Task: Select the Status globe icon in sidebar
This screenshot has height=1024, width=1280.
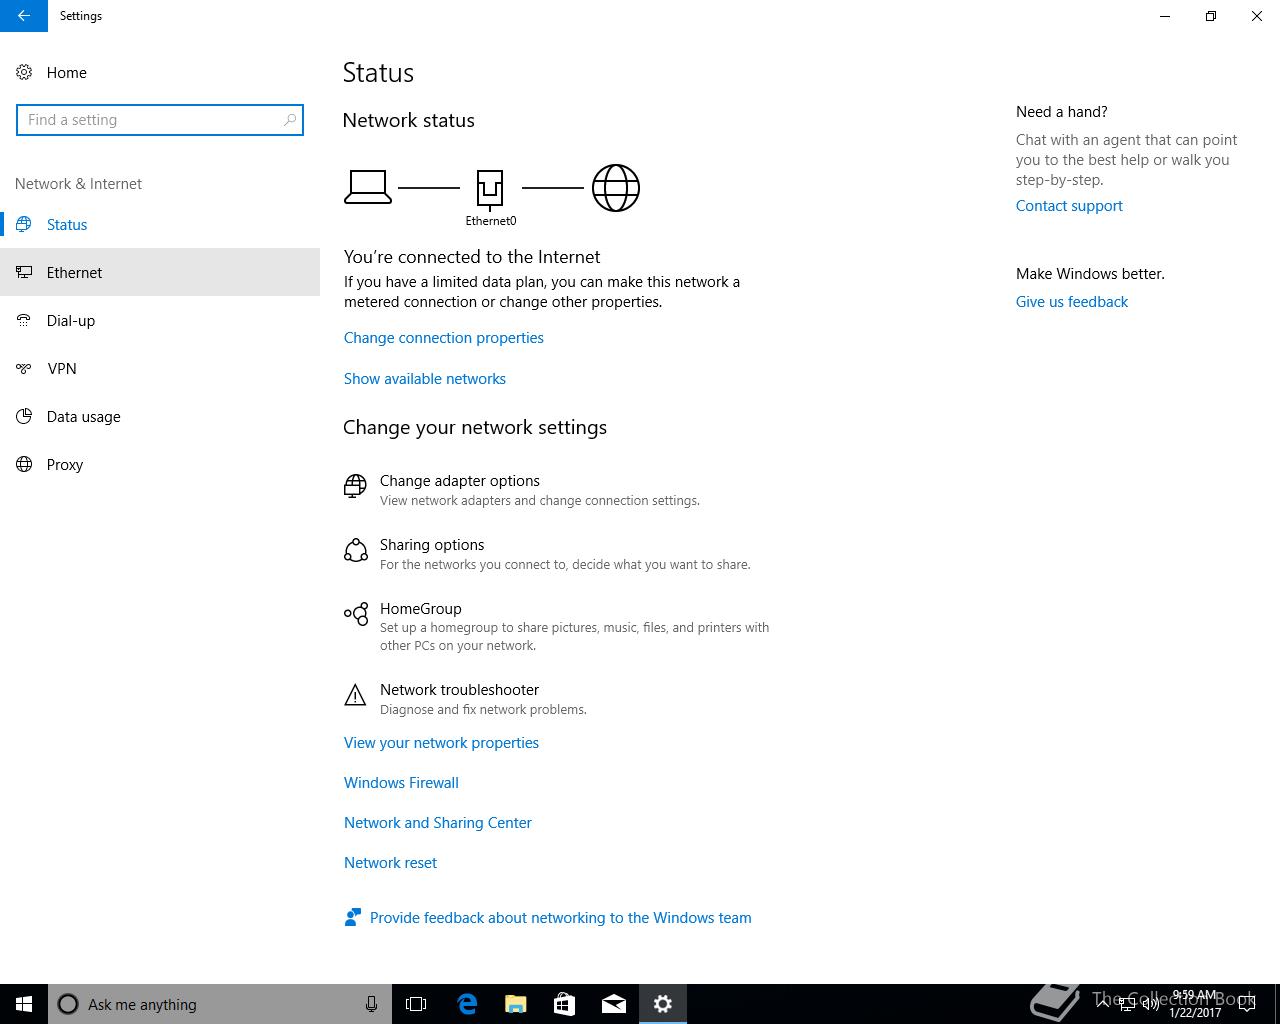Action: pos(24,224)
